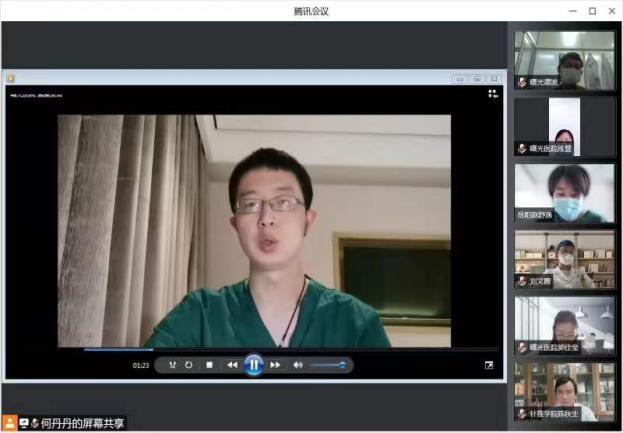Maximize the inner media player window
Viewport: 623px width, 433px height.
(477, 78)
